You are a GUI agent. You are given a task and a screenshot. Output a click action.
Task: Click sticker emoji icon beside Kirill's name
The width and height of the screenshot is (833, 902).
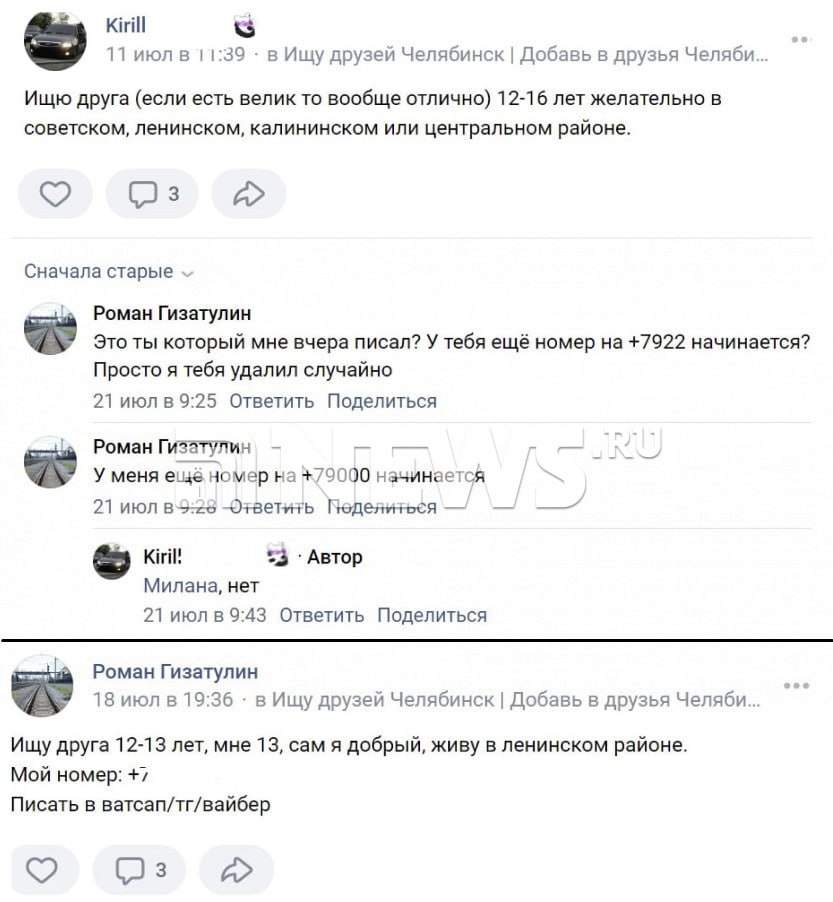pyautogui.click(x=244, y=25)
